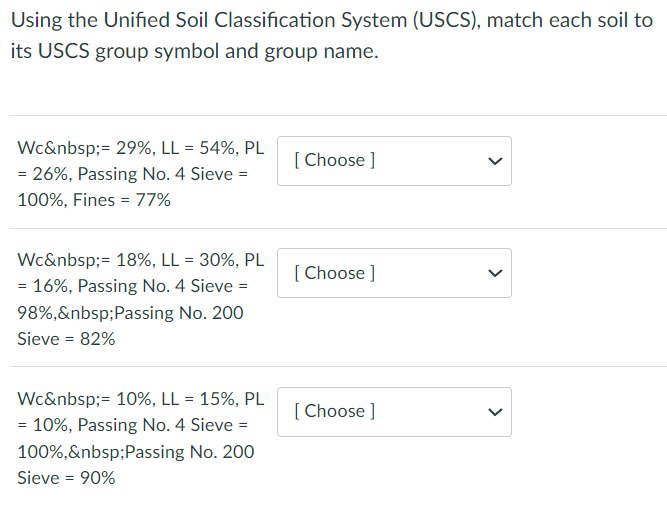Open the dropdown for the LL = 30% soil
The height and width of the screenshot is (515, 667).
394,273
